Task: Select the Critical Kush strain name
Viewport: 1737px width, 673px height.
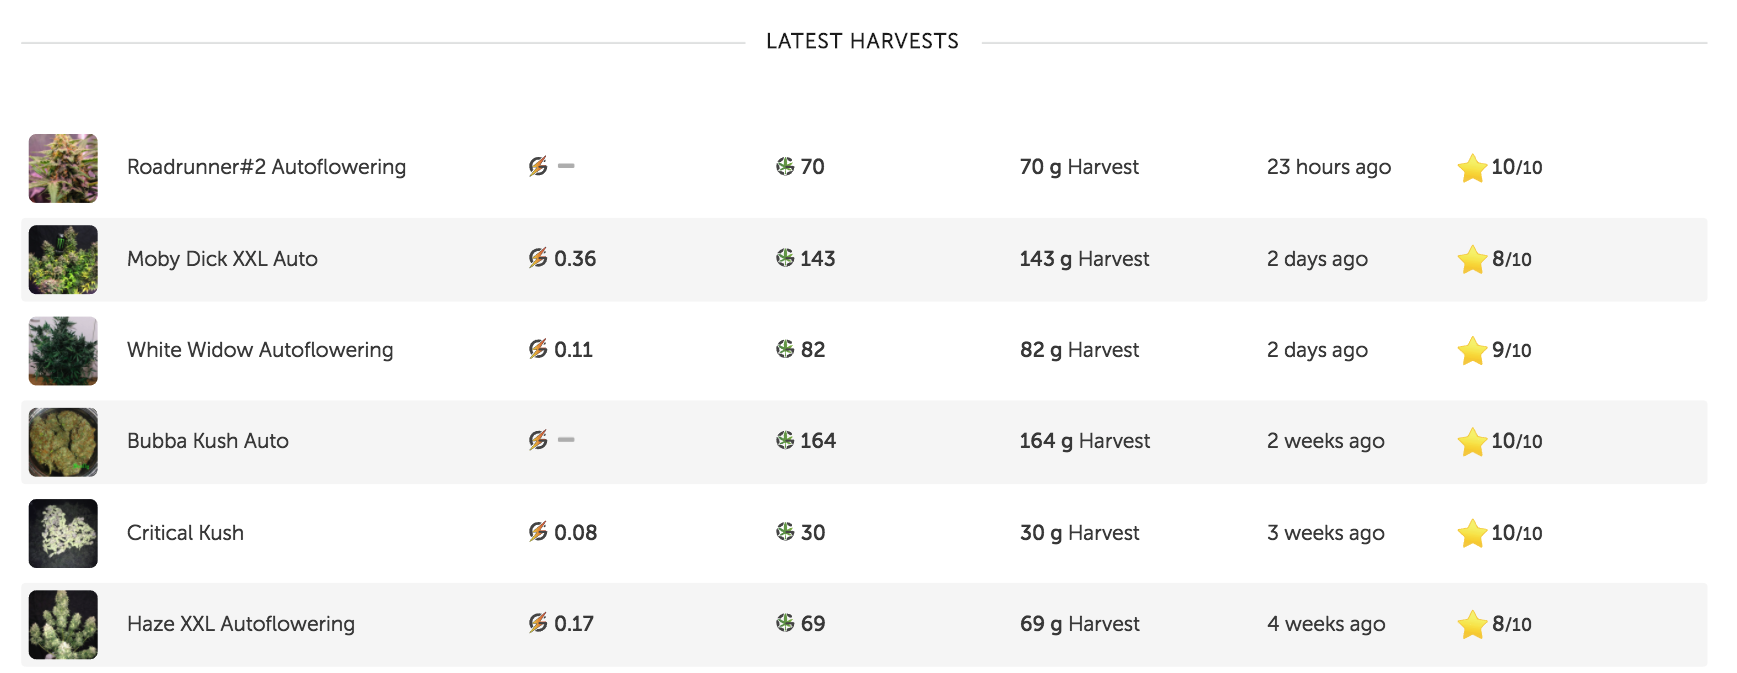Action: (x=185, y=533)
